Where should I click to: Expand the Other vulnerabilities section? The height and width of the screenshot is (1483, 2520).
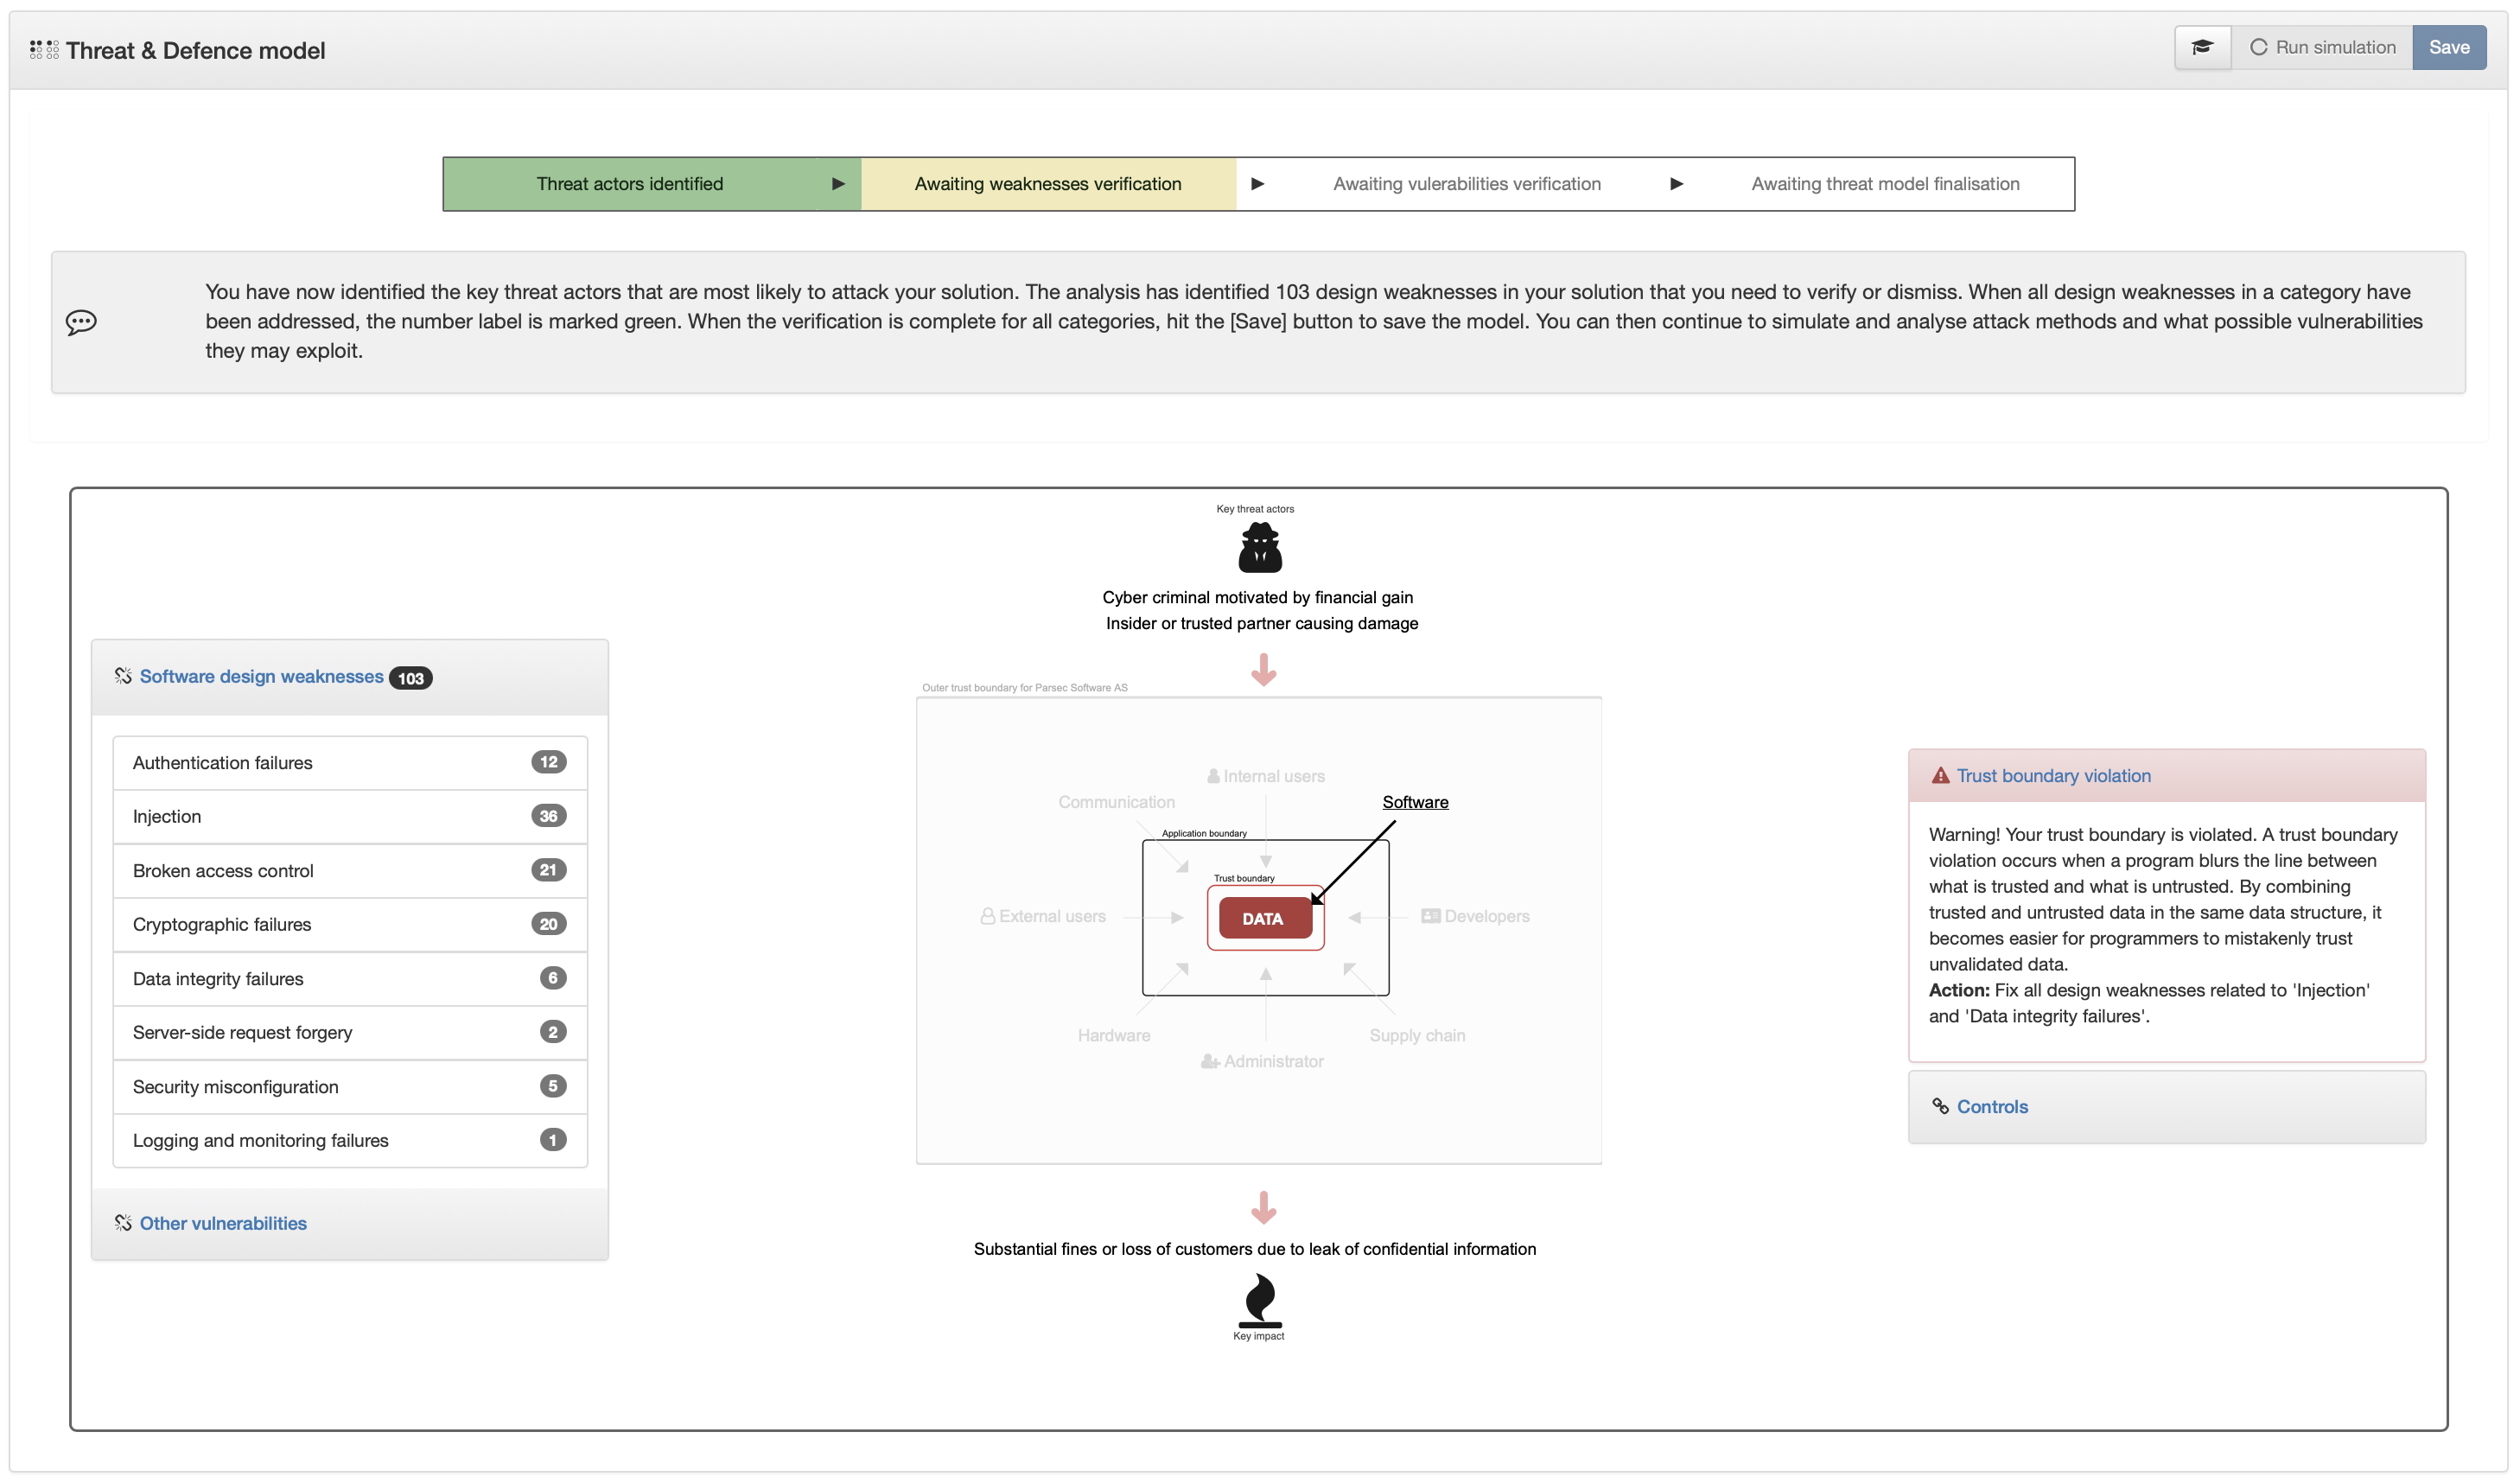pos(223,1223)
